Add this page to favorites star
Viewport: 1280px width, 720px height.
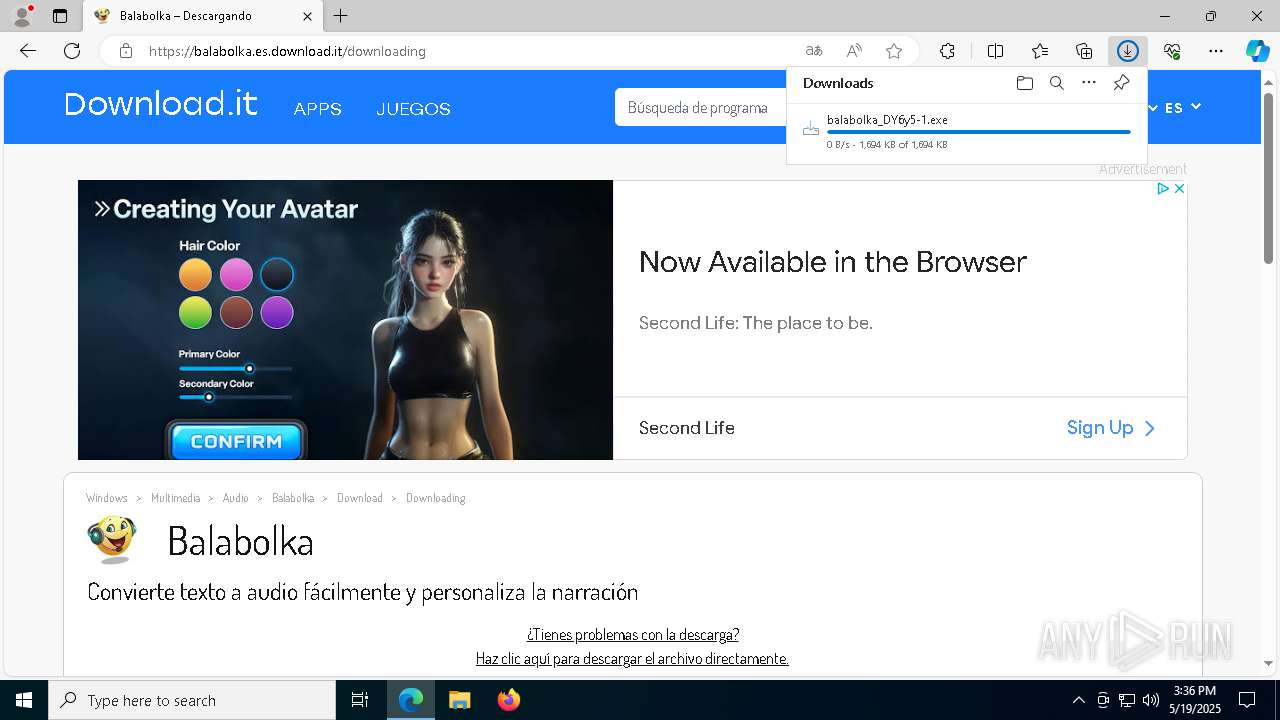coord(894,51)
